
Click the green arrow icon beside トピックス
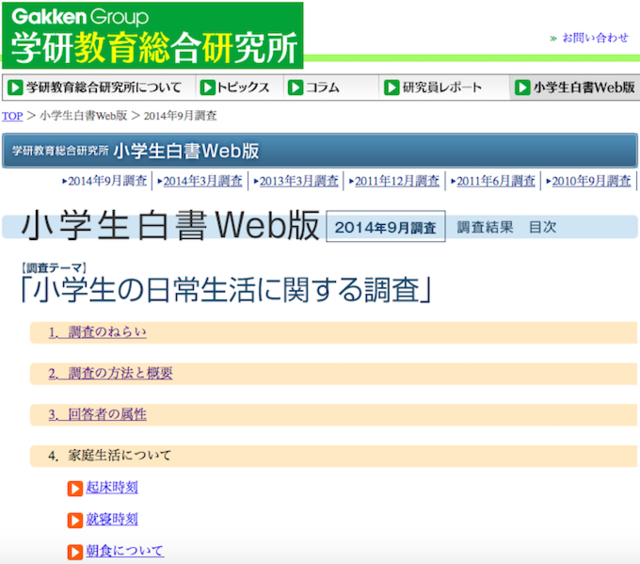(207, 87)
